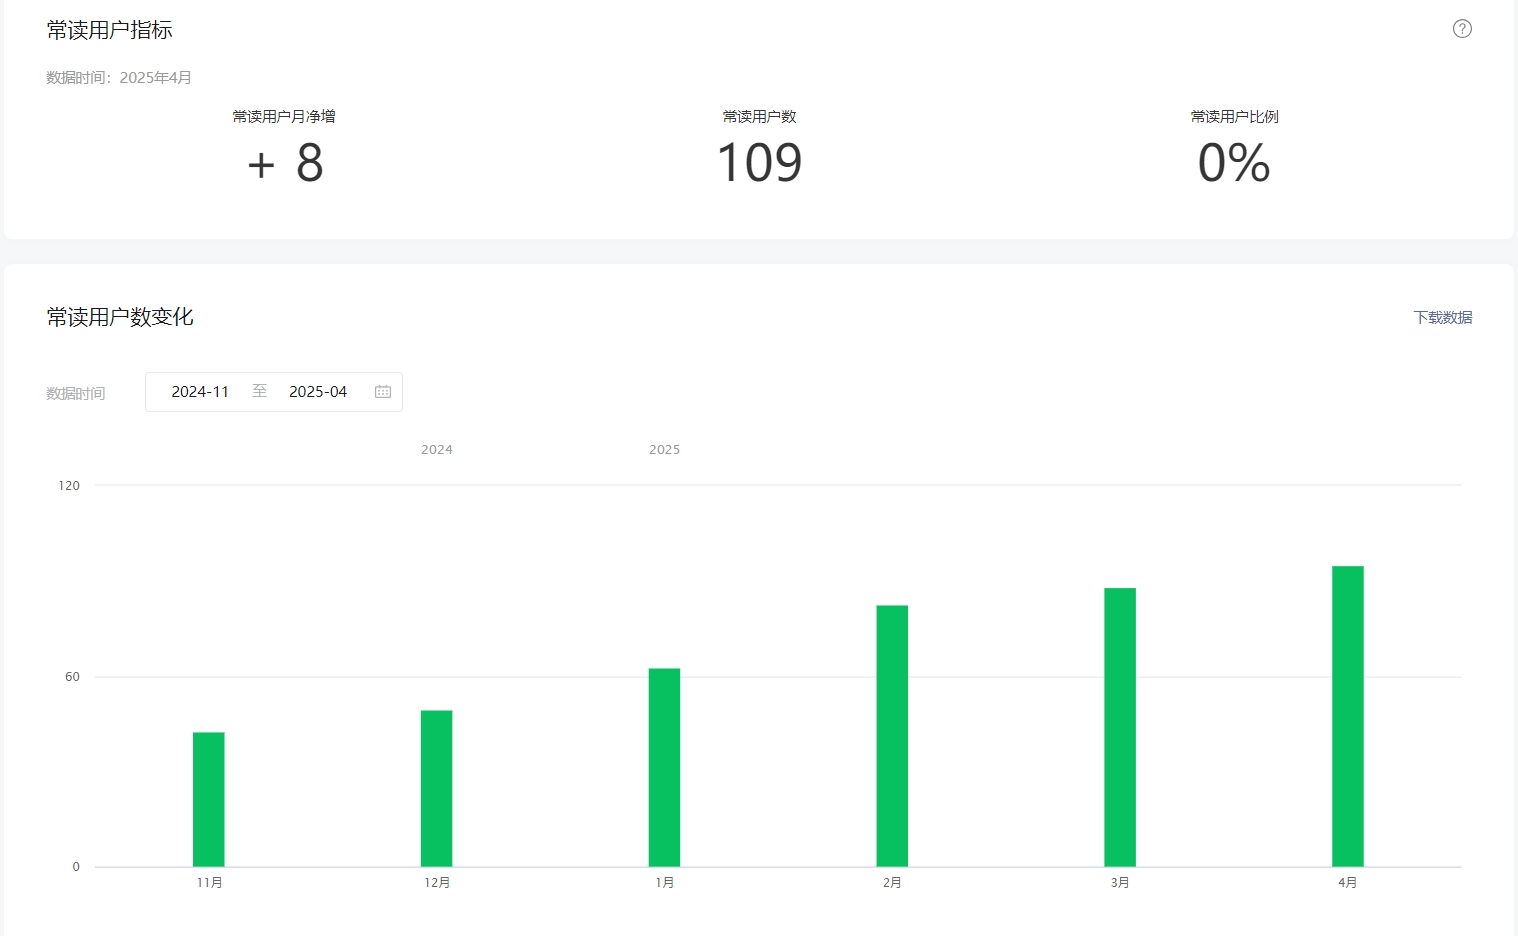
Task: Click the 12月 x-axis label
Action: [437, 883]
